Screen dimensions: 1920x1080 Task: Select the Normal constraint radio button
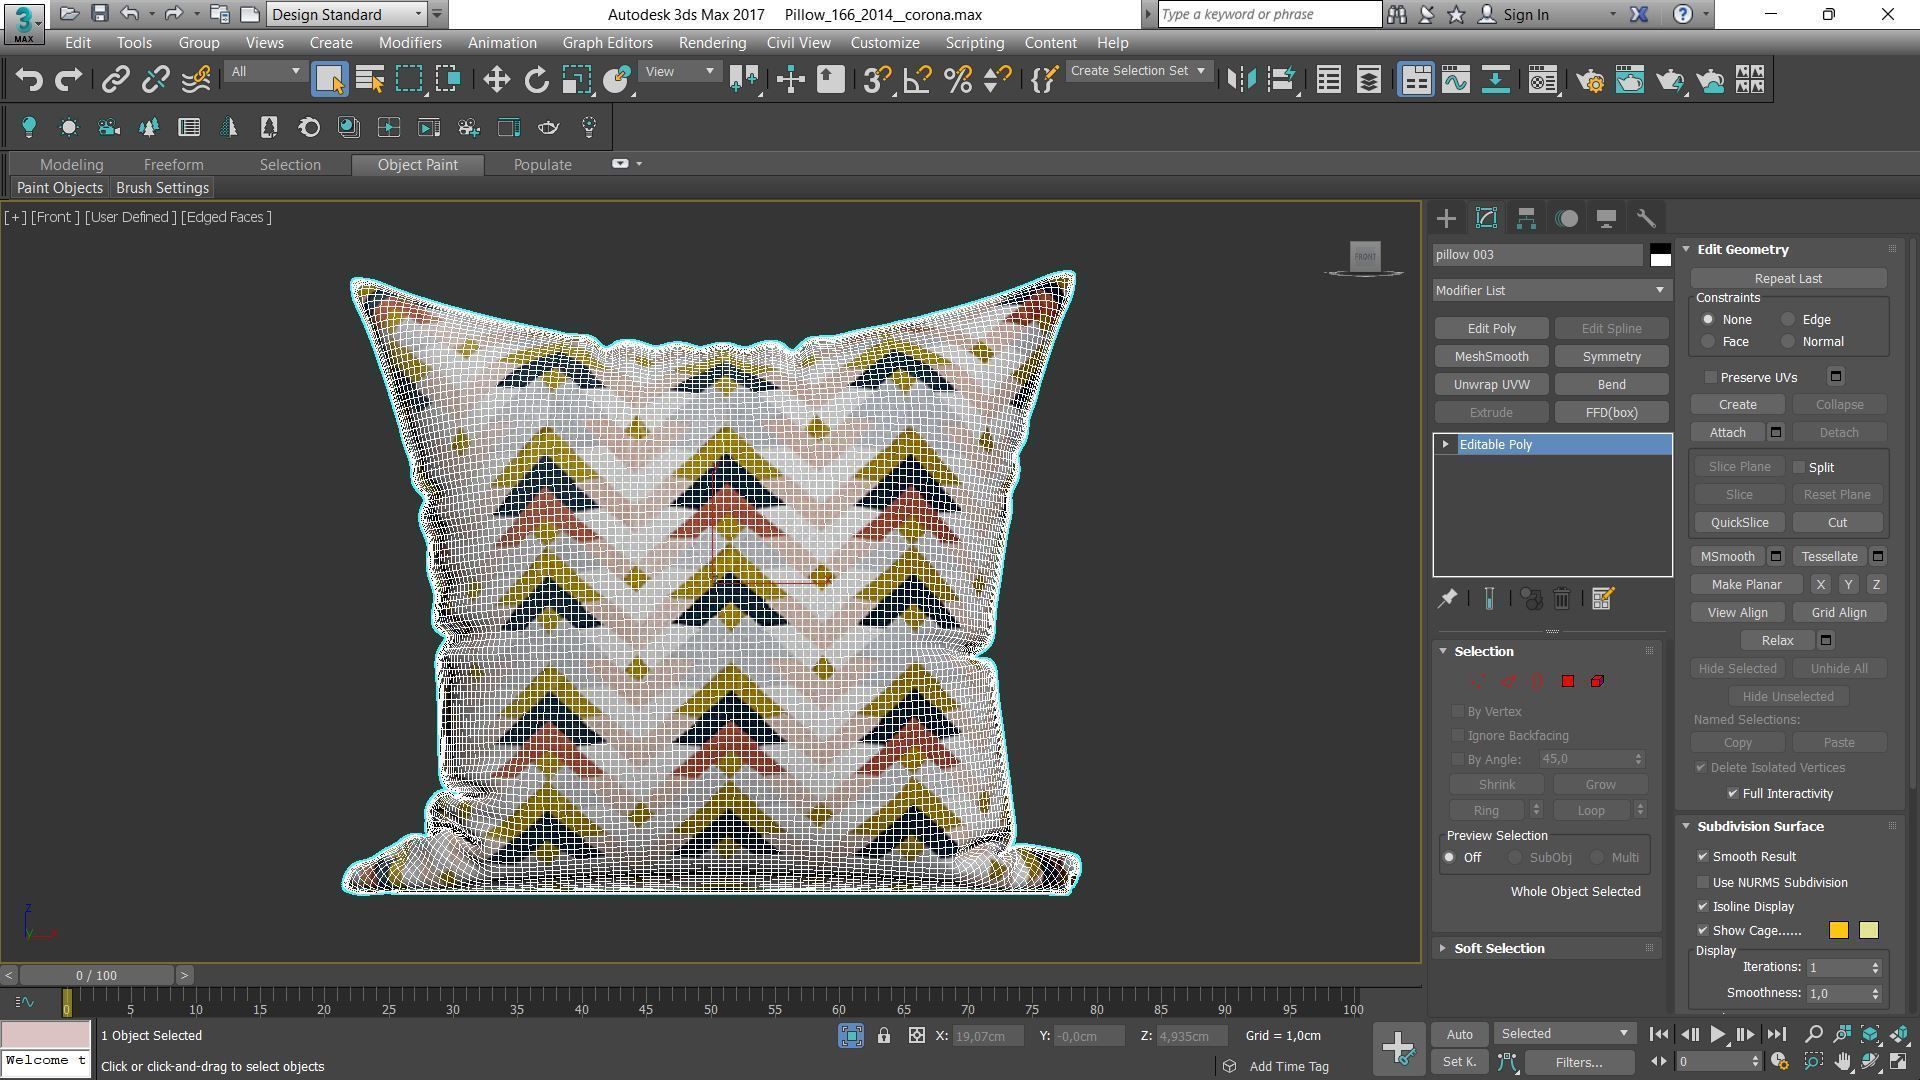(1788, 342)
